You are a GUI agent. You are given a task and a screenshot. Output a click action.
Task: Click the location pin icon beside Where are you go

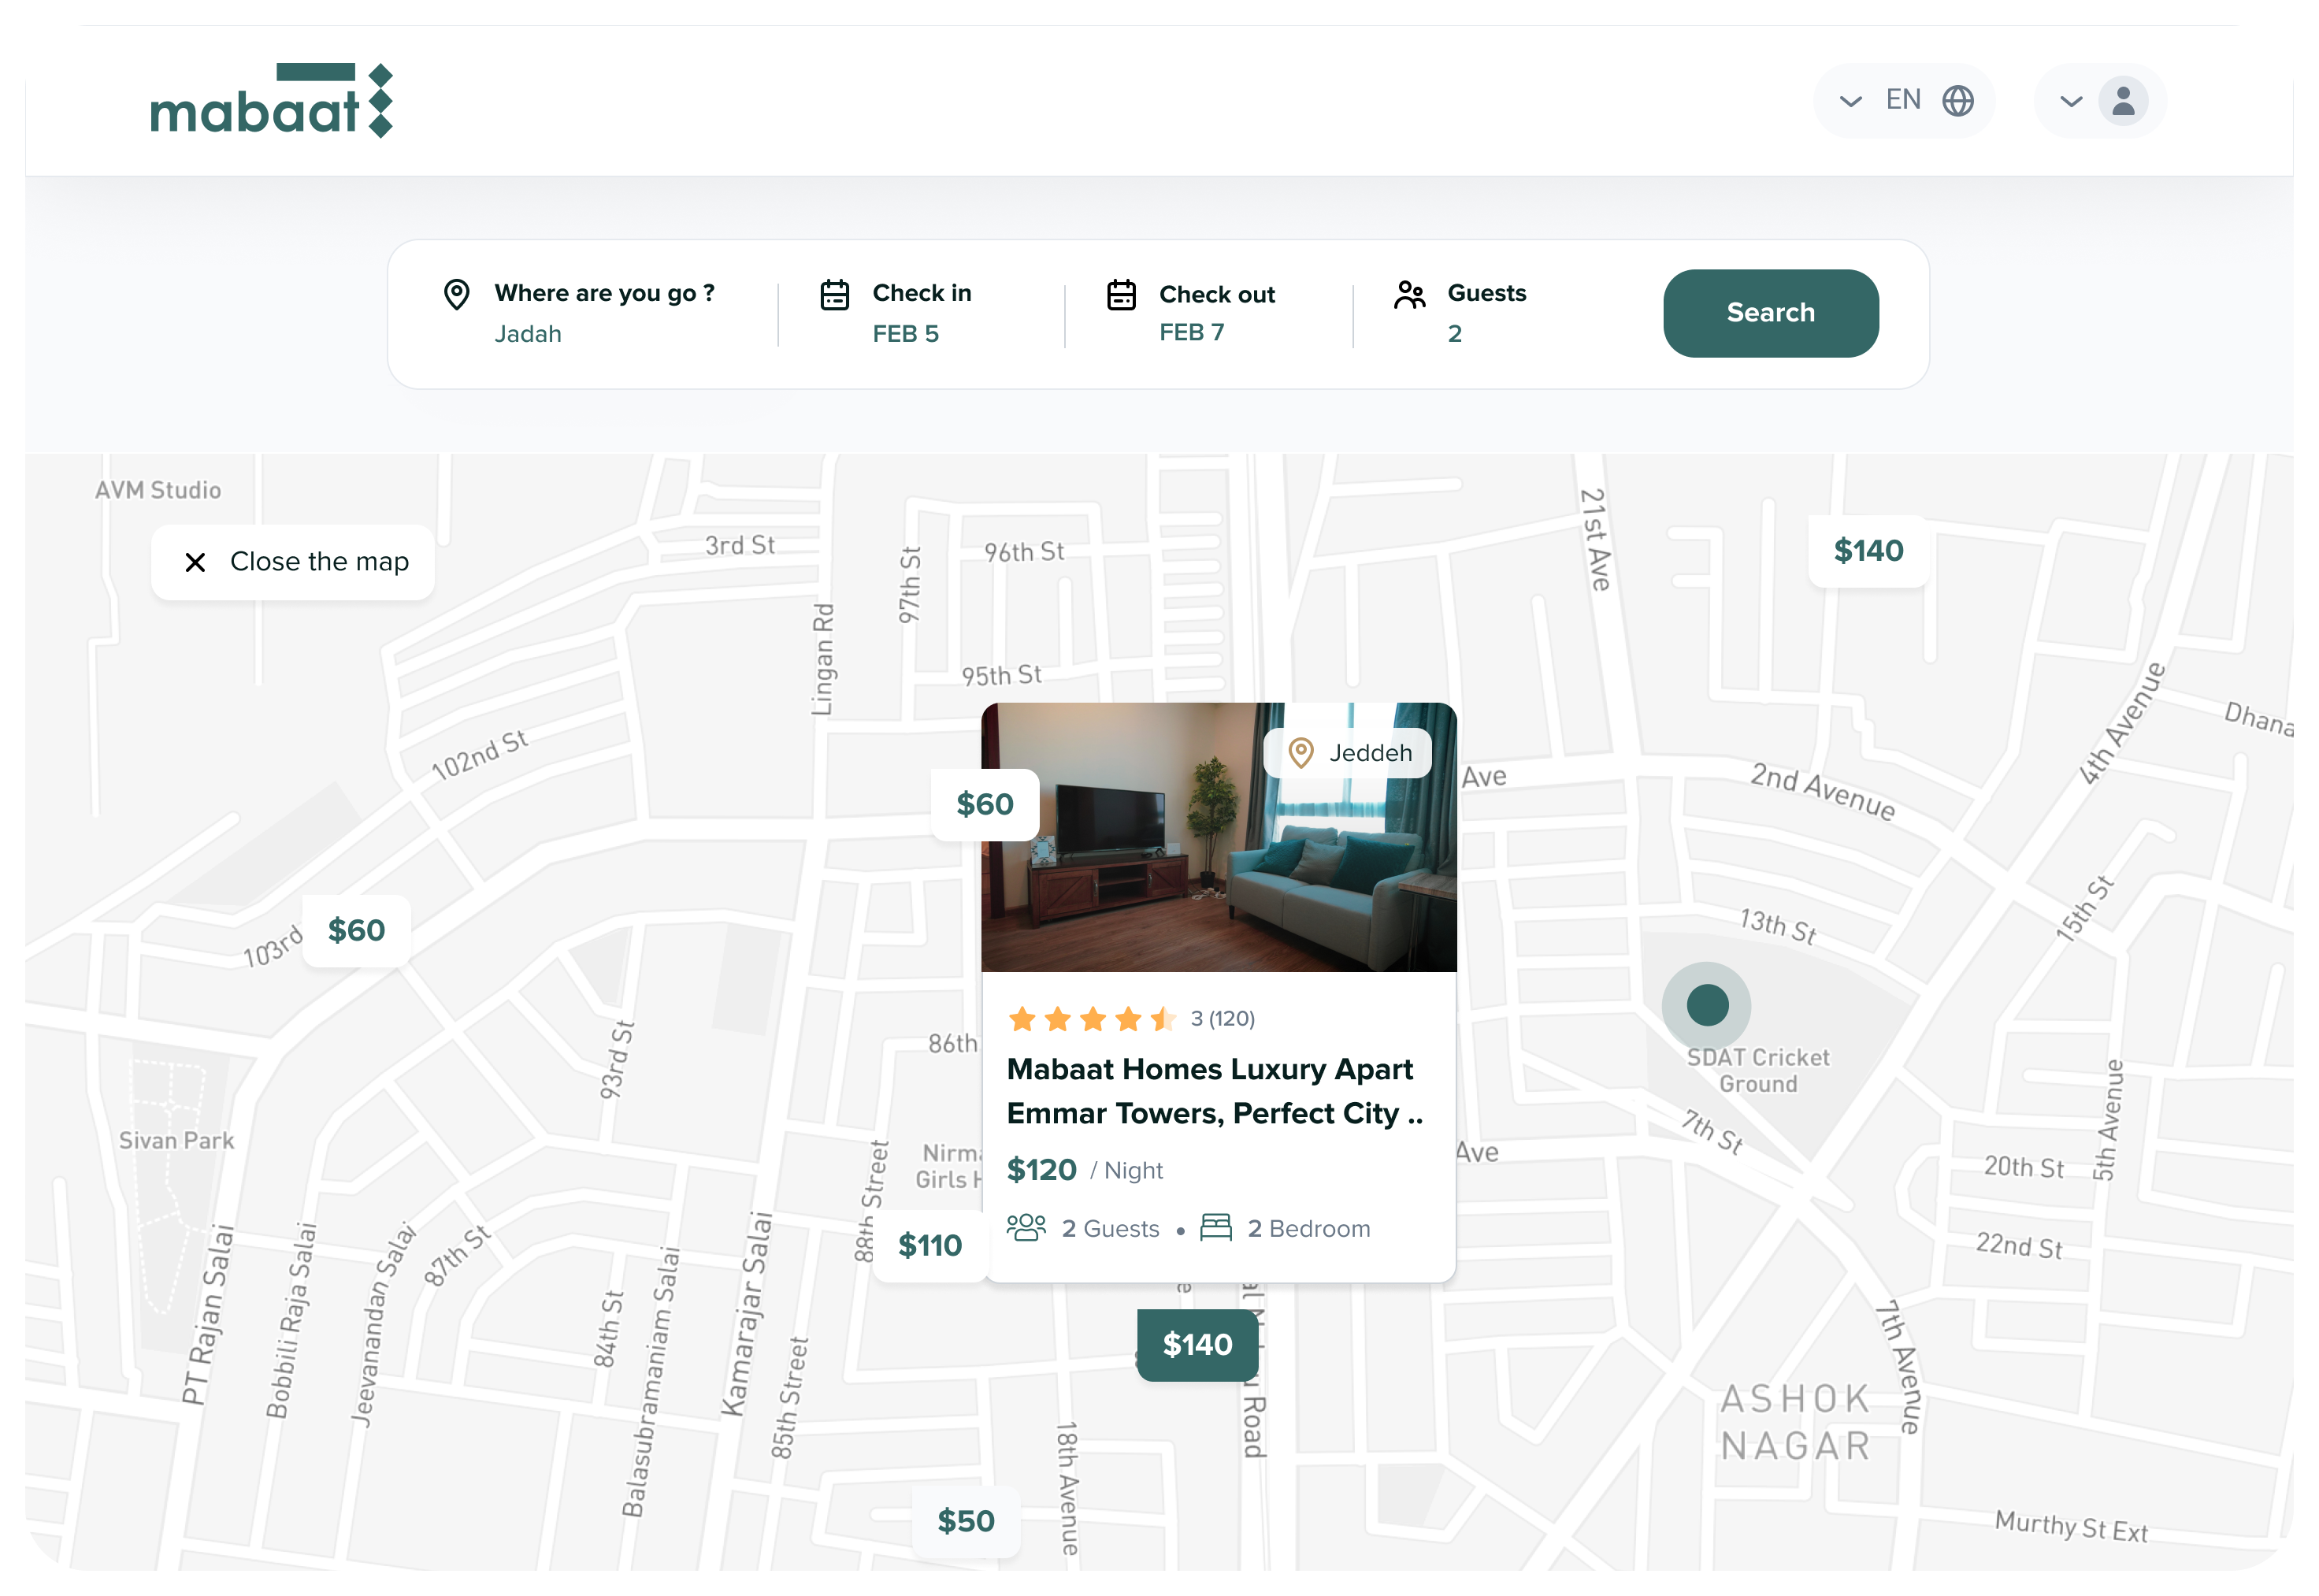pos(457,293)
